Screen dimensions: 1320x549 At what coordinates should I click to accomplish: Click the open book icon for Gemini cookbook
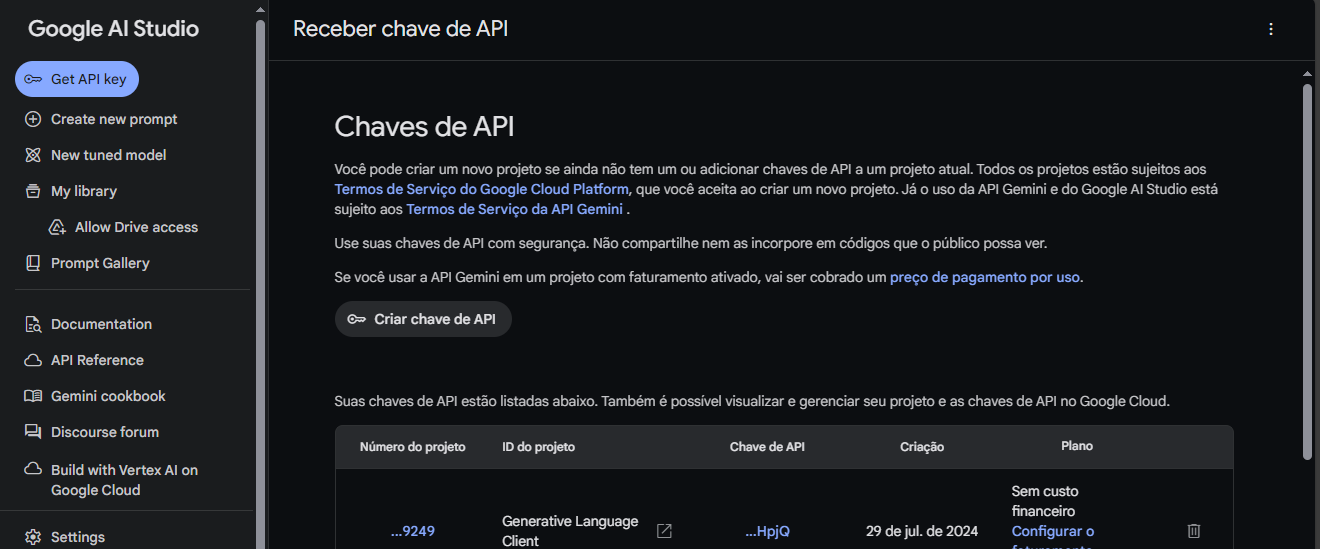click(33, 396)
